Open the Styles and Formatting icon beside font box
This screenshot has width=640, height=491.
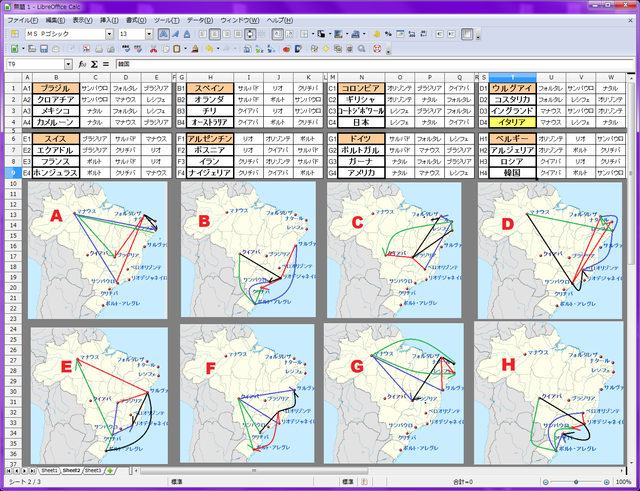tap(15, 34)
